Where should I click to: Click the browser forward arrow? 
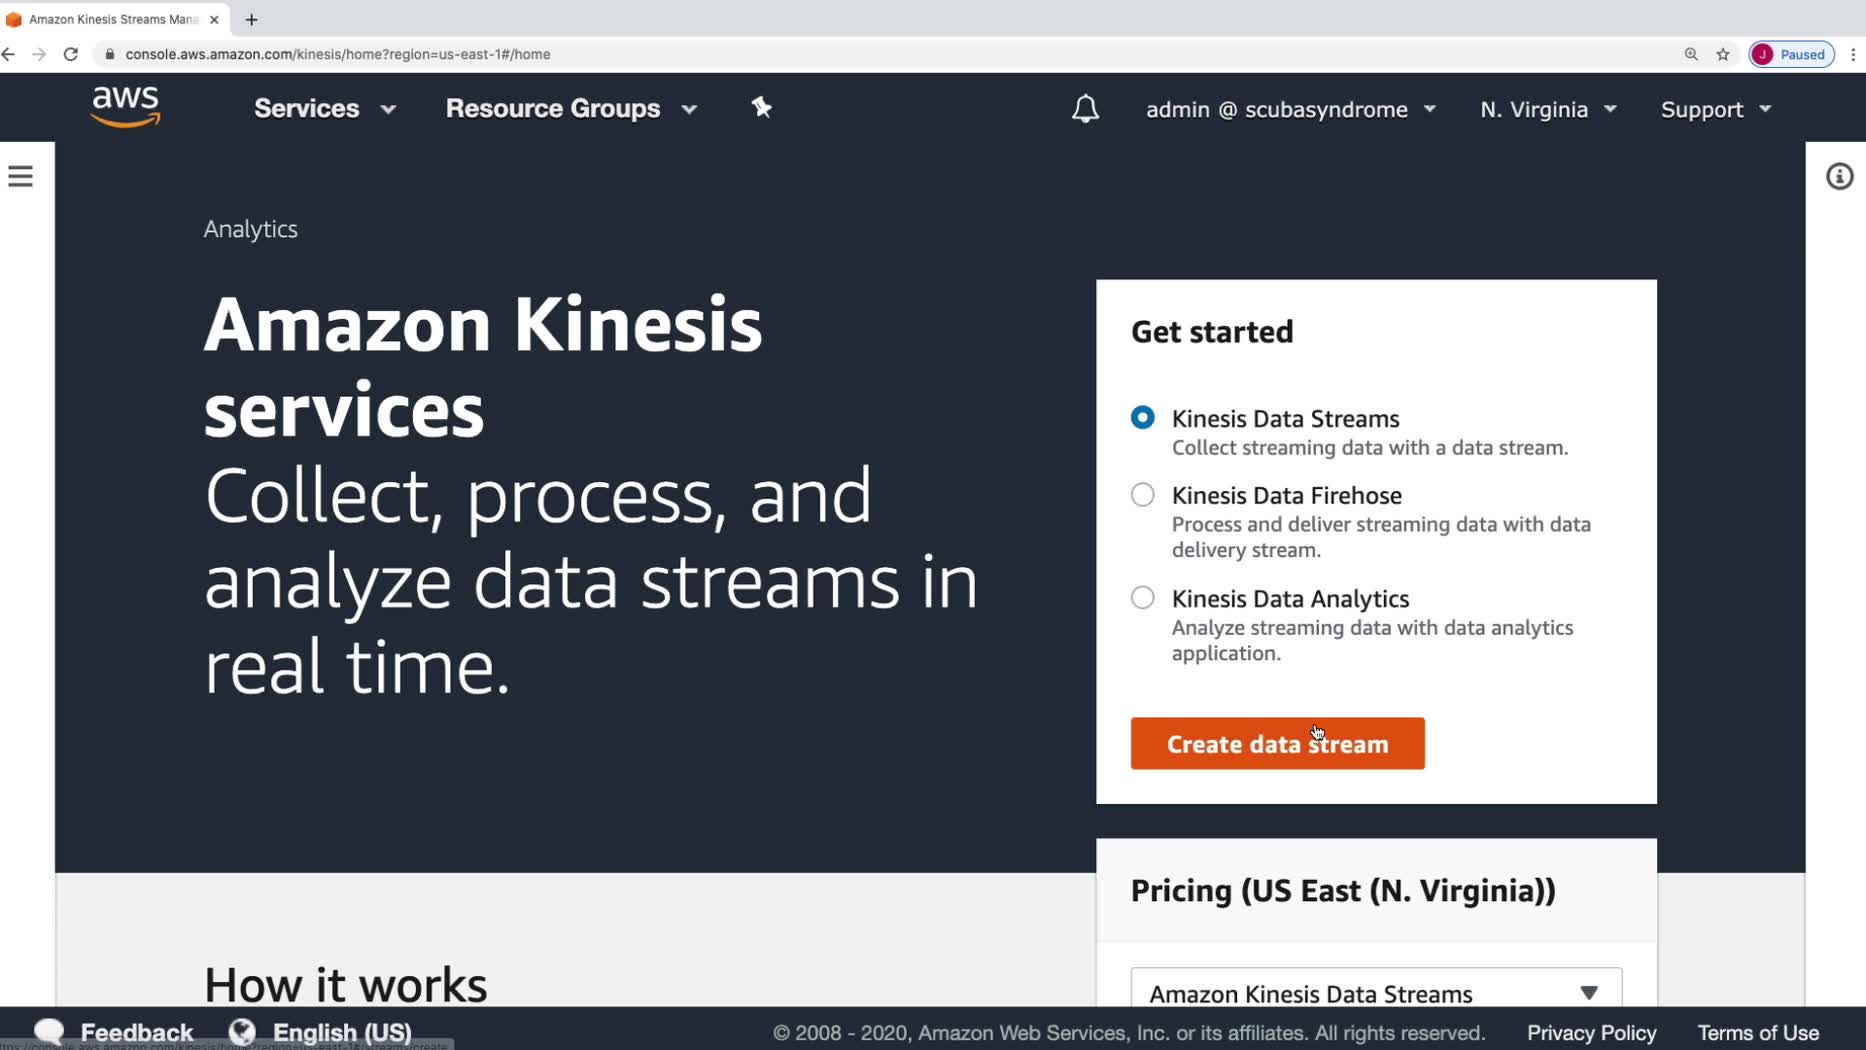coord(39,54)
